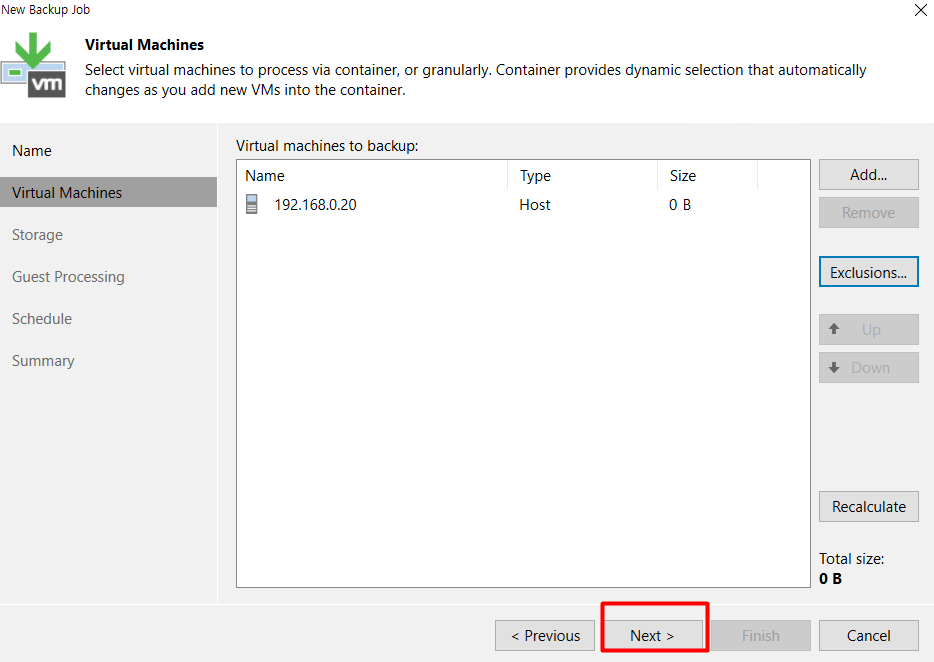The height and width of the screenshot is (662, 934).
Task: Click the host server icon beside 192.168.0.20
Action: click(x=252, y=204)
